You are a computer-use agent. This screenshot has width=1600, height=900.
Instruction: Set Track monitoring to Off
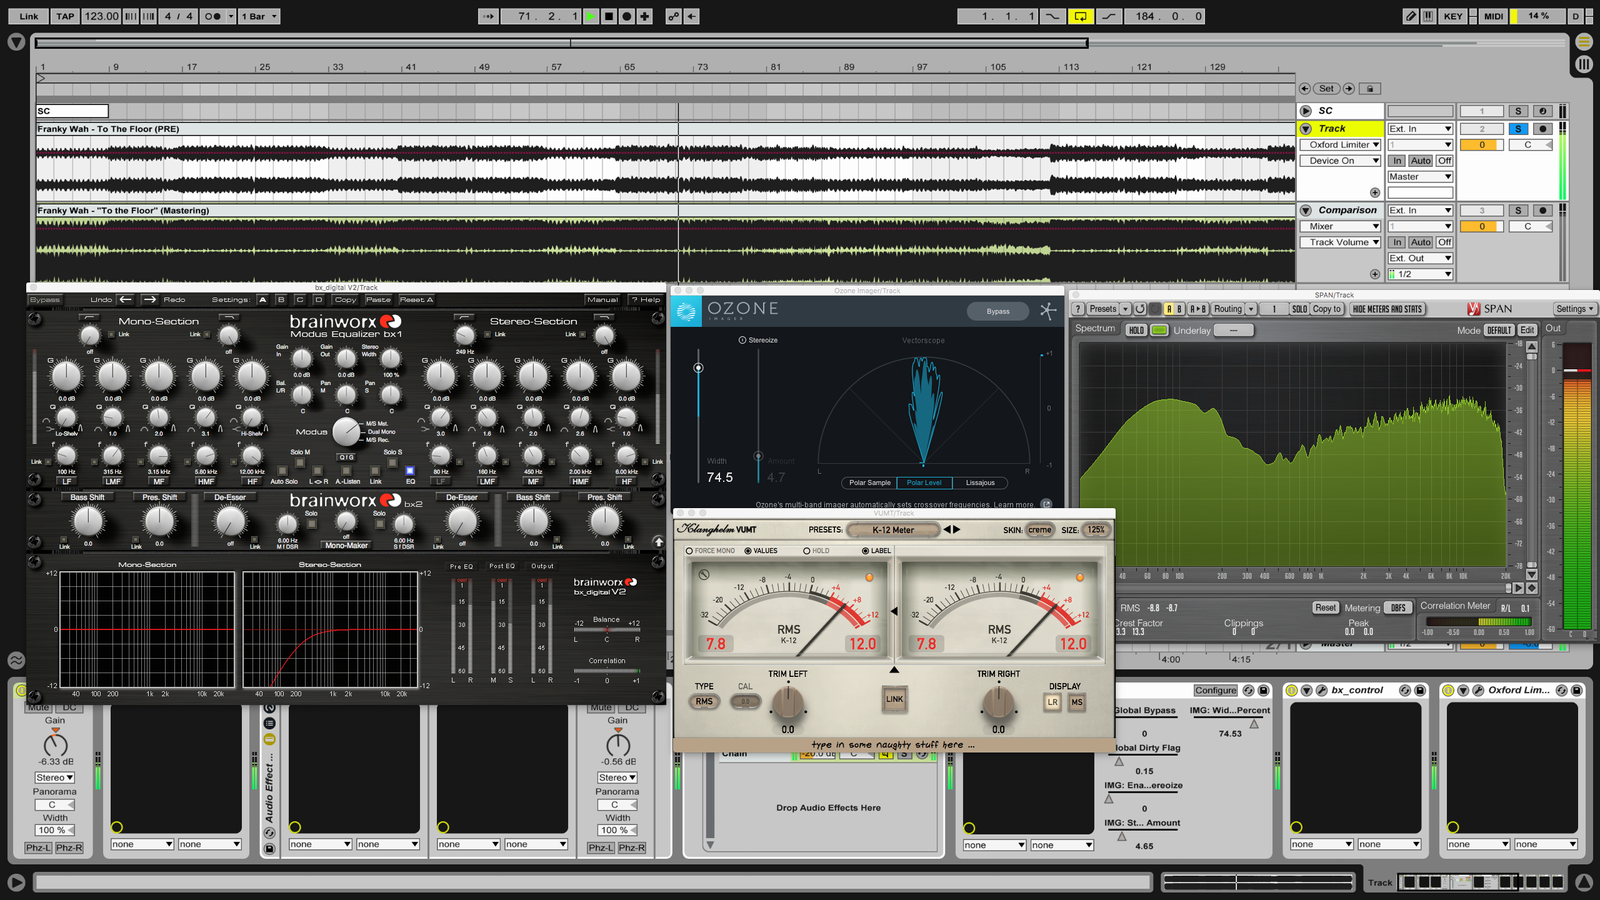[x=1445, y=161]
